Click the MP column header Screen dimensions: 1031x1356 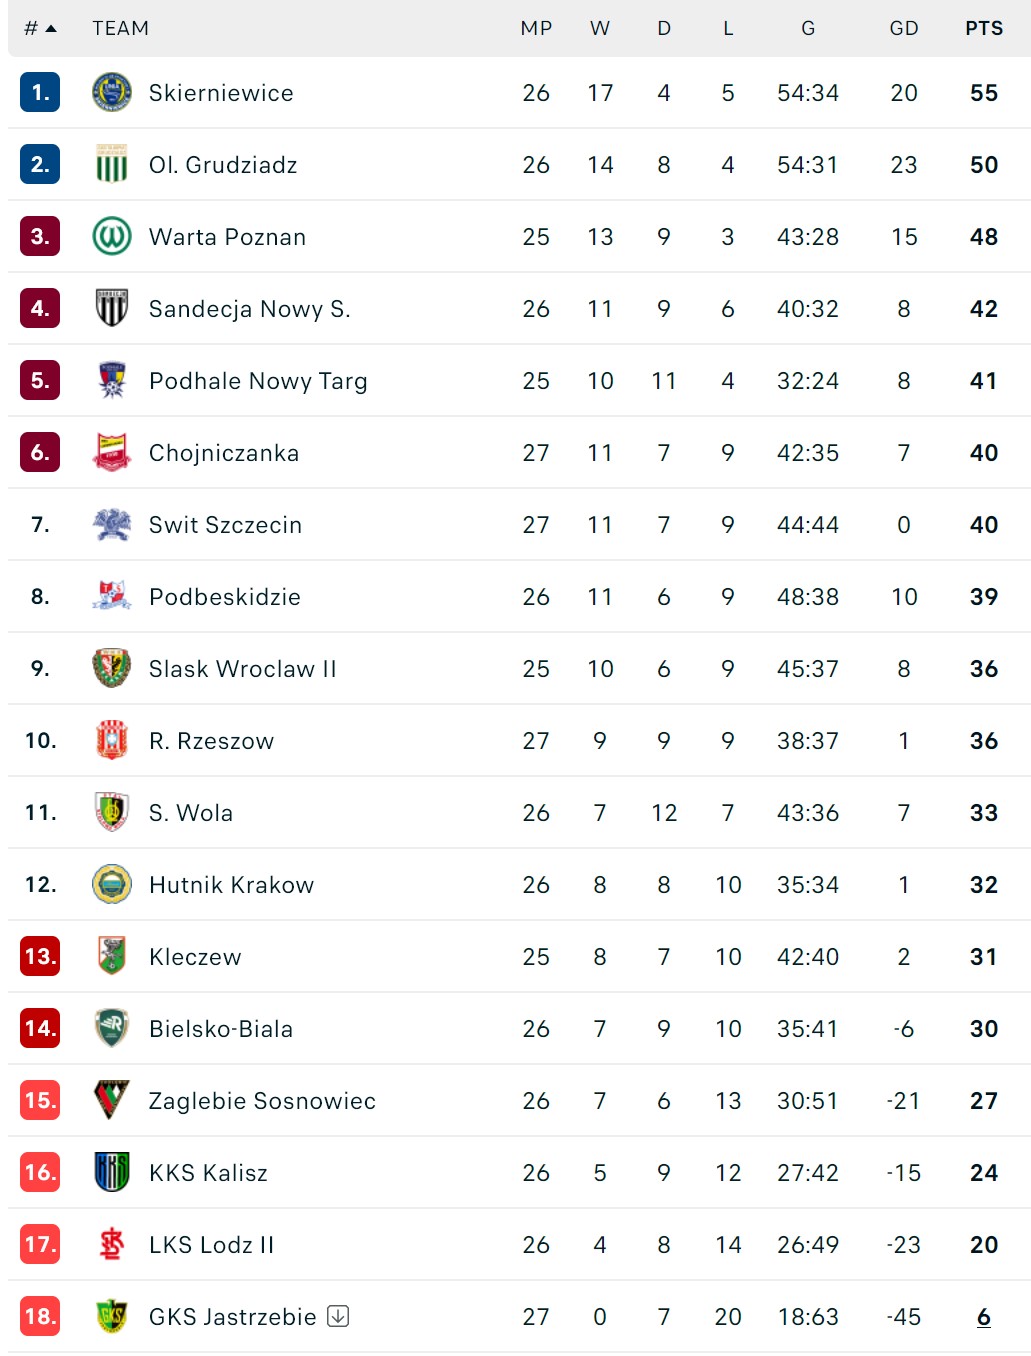(536, 29)
